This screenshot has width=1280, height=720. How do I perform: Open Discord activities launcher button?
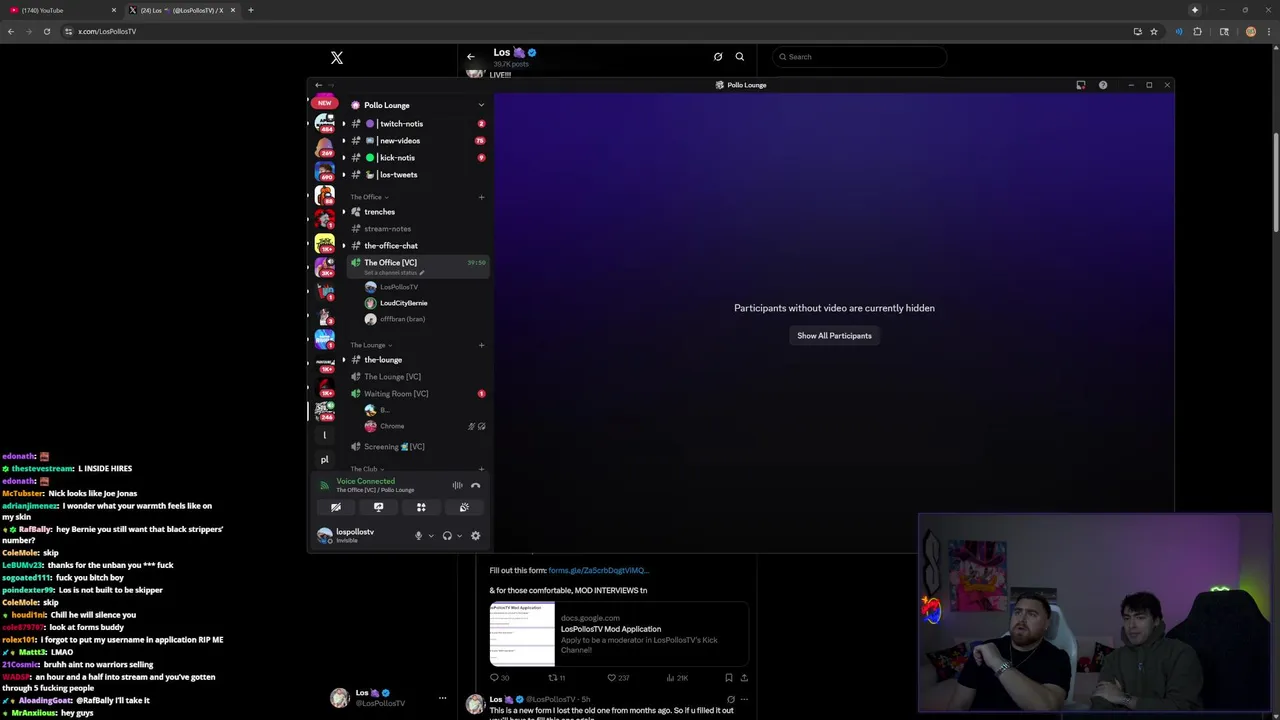click(x=421, y=507)
